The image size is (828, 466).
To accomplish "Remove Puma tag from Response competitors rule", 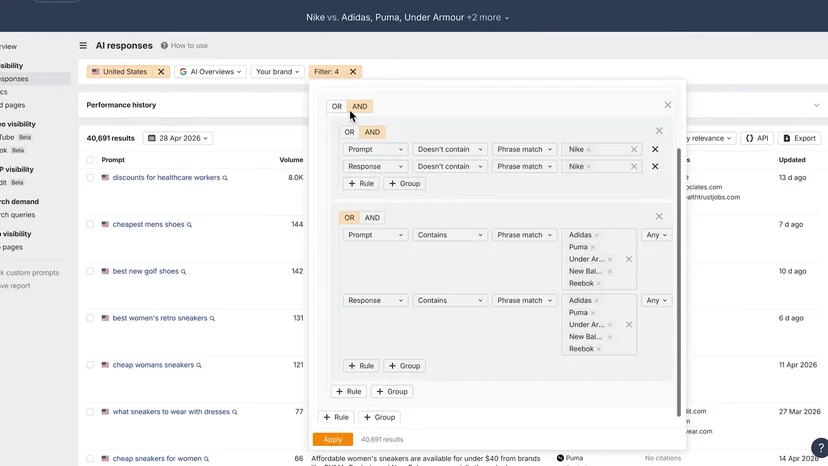I will pos(592,313).
